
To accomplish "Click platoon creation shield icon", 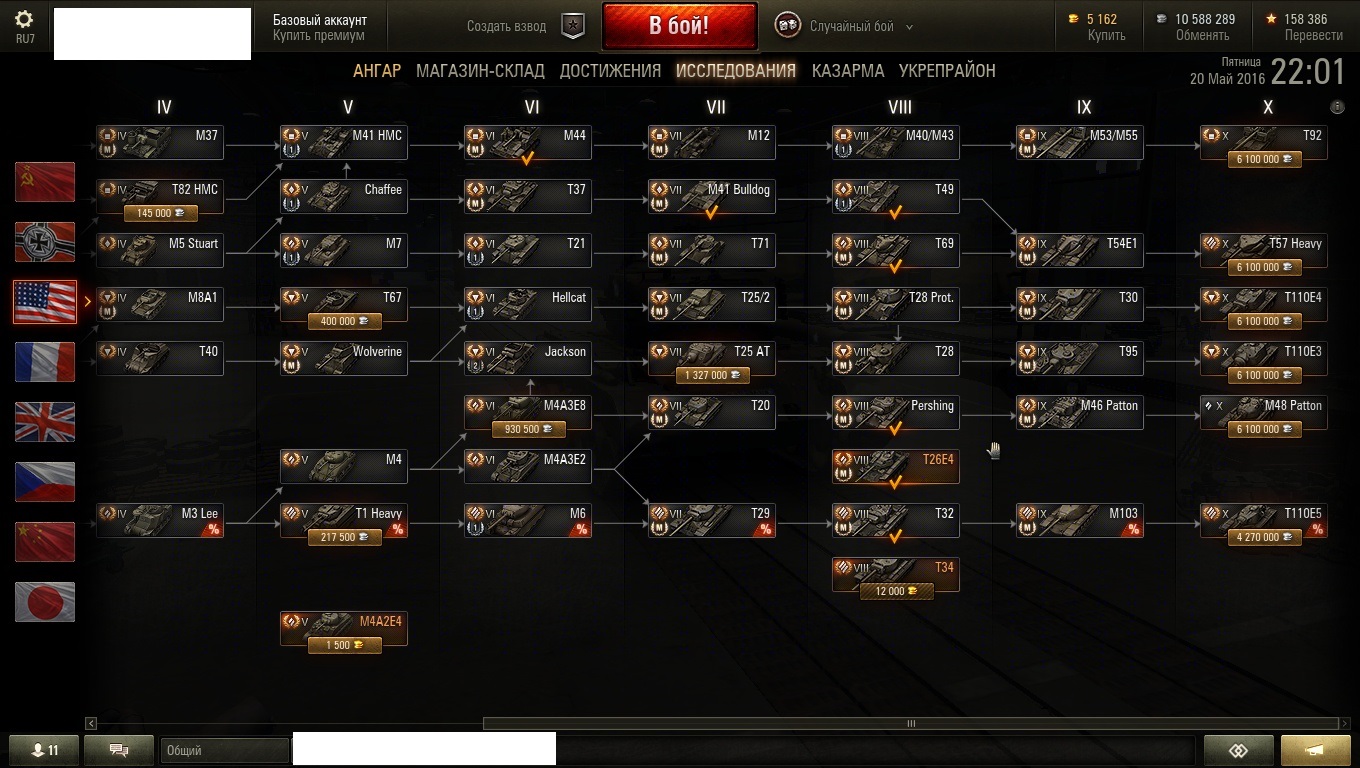I will pyautogui.click(x=572, y=26).
